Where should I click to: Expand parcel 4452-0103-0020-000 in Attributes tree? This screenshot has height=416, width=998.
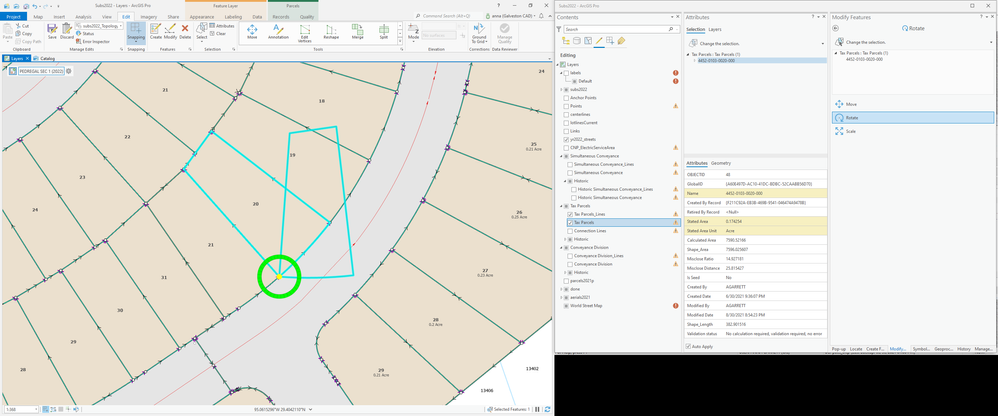(x=693, y=60)
